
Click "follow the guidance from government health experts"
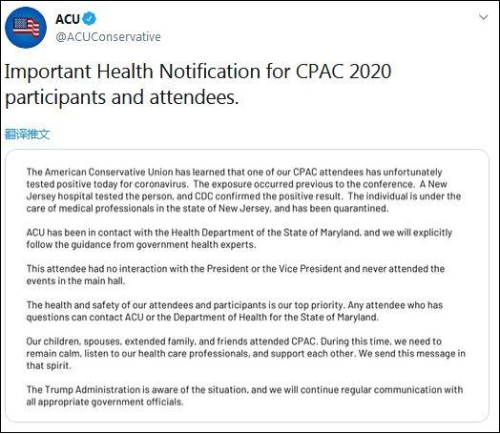[x=141, y=245]
